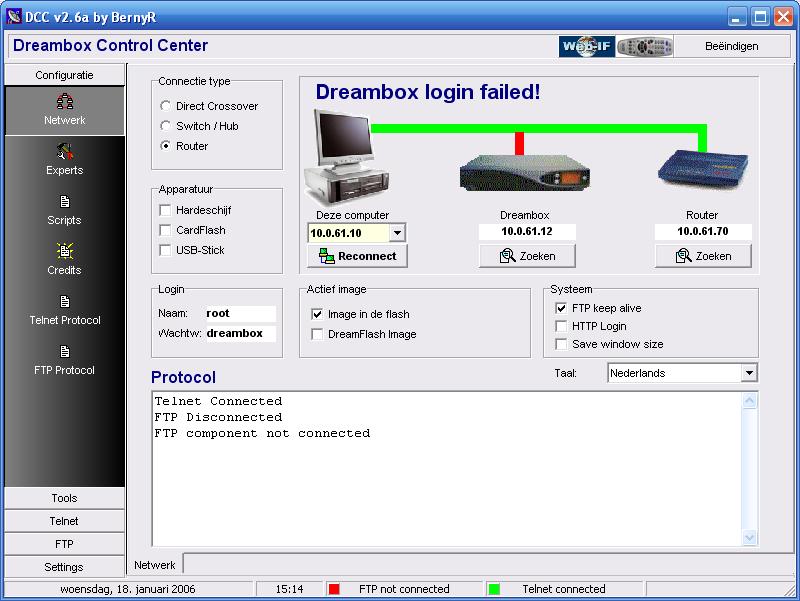Open the Tools sidebar section
The image size is (800, 601).
click(x=64, y=498)
